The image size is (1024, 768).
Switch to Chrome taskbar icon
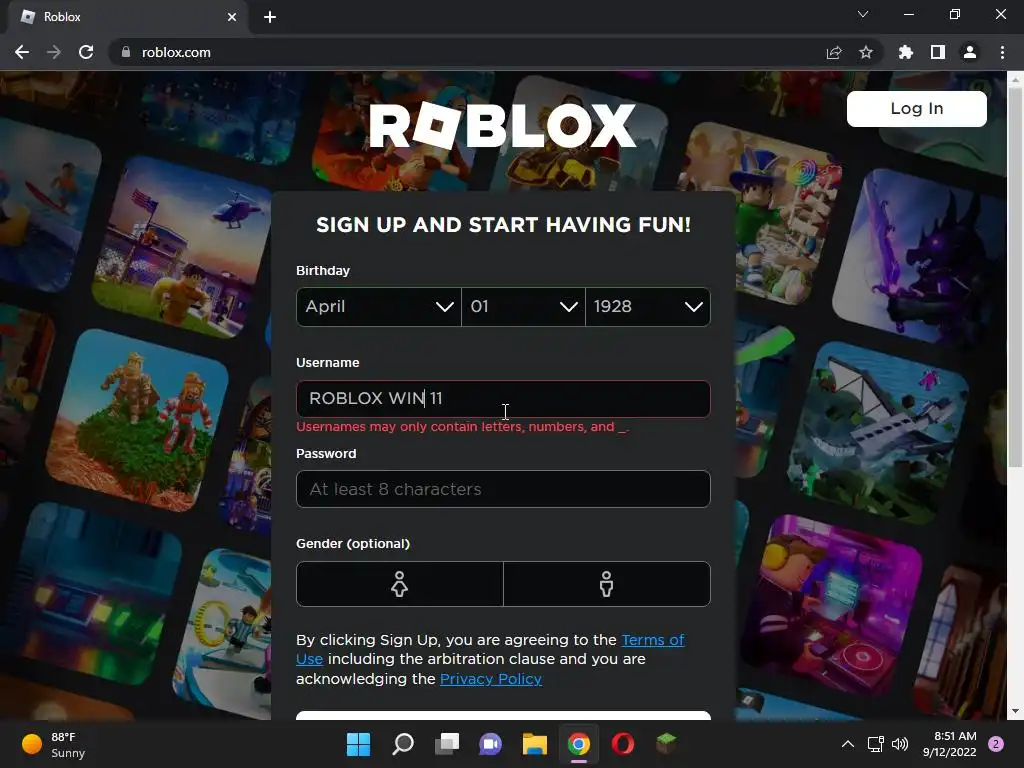click(579, 744)
